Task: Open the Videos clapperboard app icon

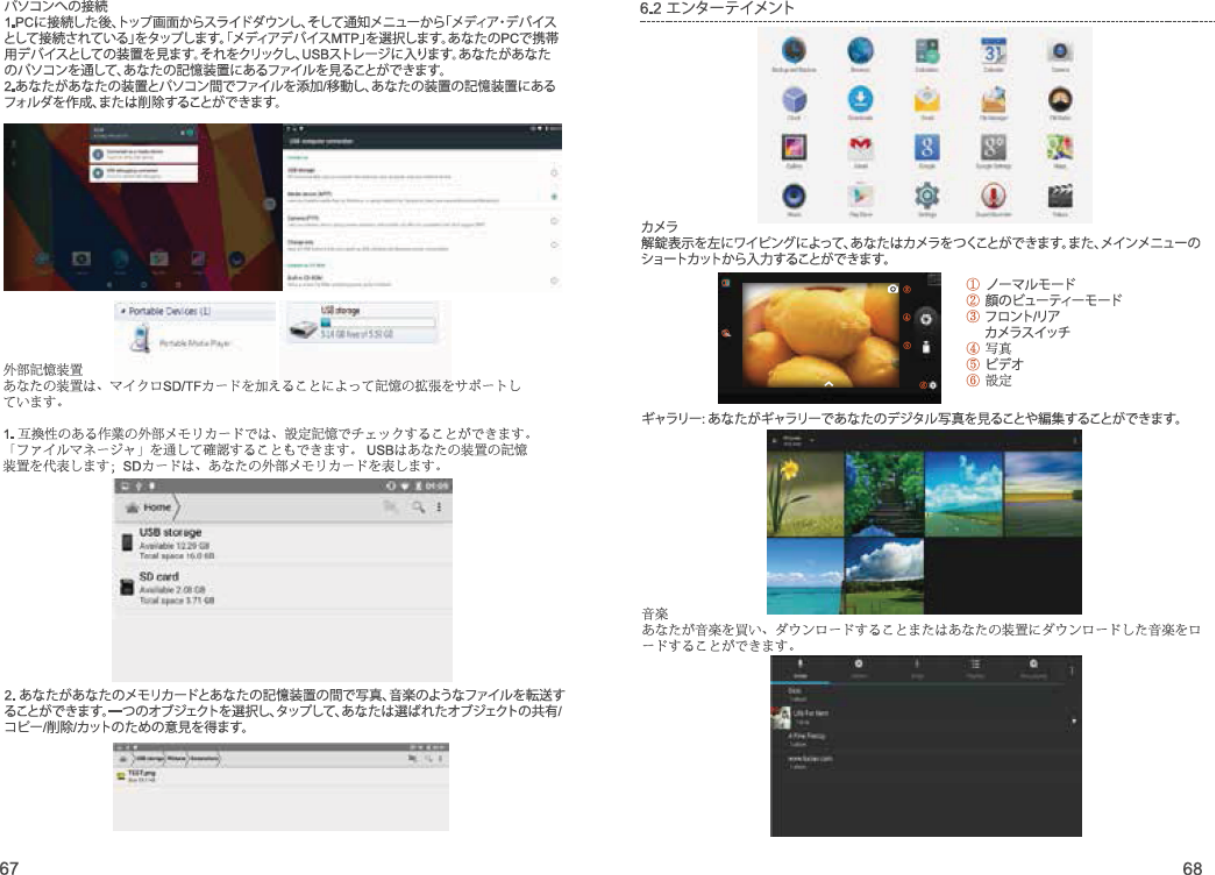Action: tap(1060, 196)
